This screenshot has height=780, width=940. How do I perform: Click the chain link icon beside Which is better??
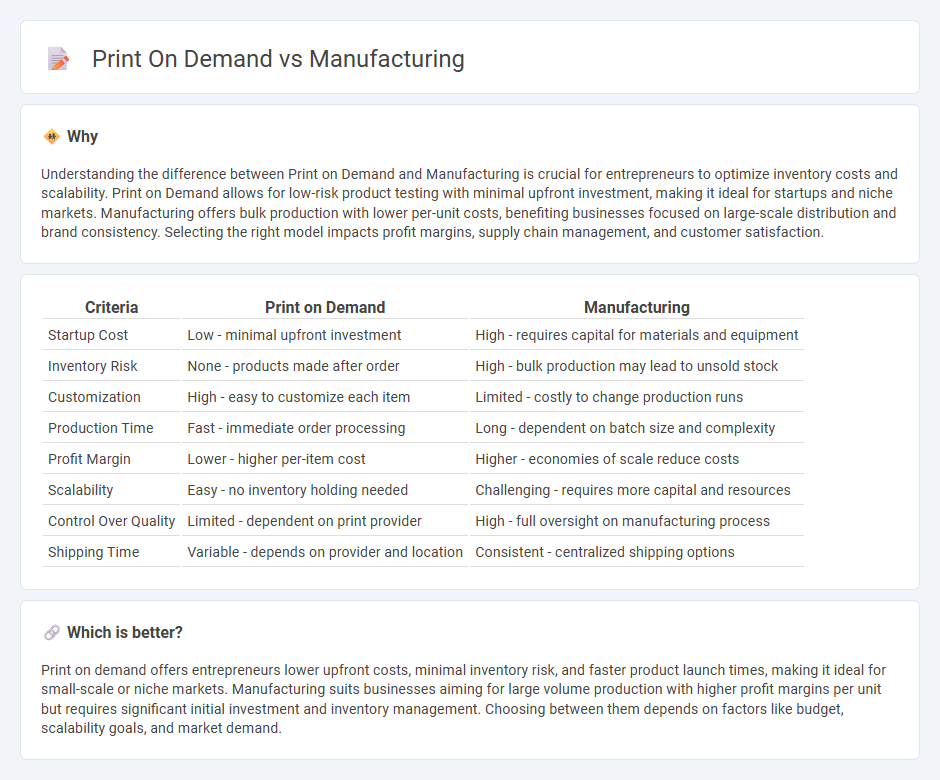(x=52, y=633)
